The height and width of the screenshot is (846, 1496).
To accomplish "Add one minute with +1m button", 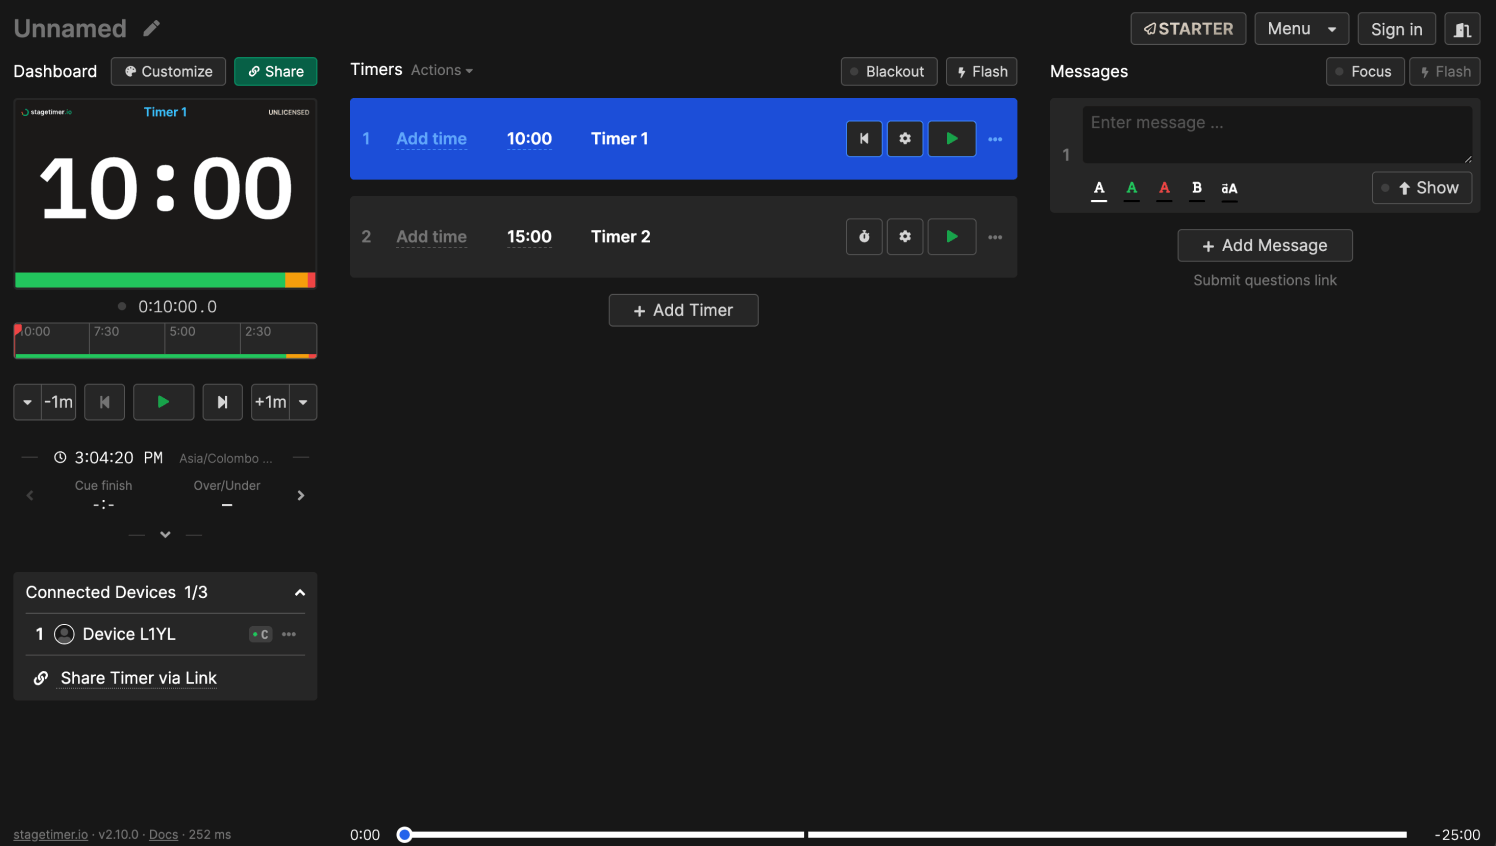I will click(x=270, y=402).
